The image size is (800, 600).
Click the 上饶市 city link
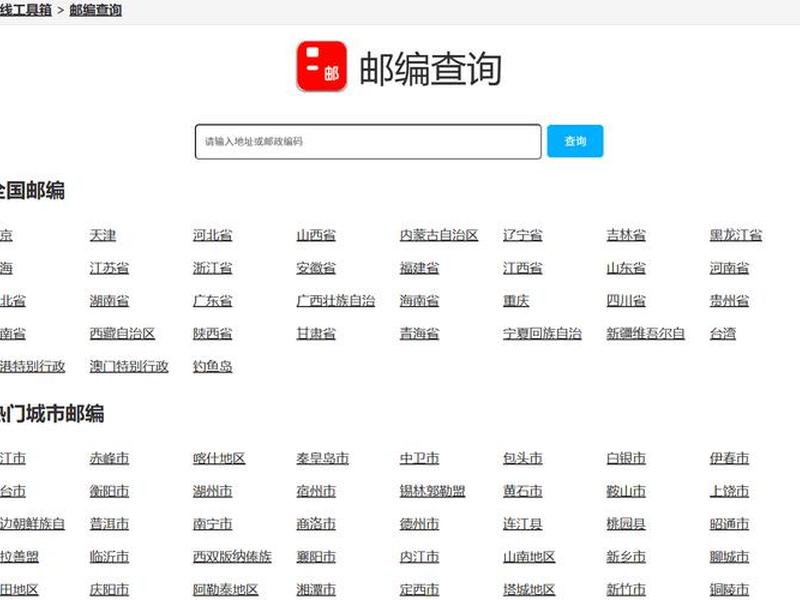coord(729,491)
